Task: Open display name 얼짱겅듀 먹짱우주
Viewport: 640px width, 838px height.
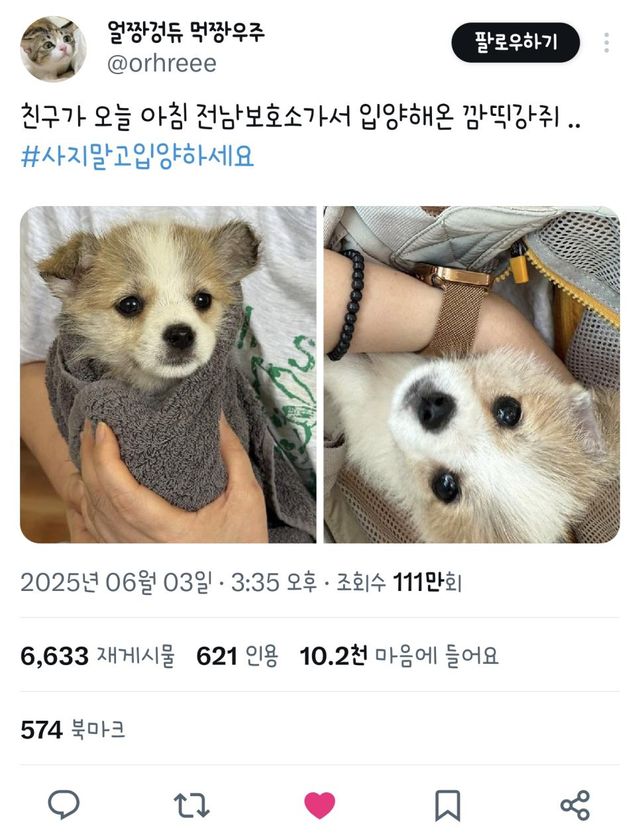Action: 186,32
